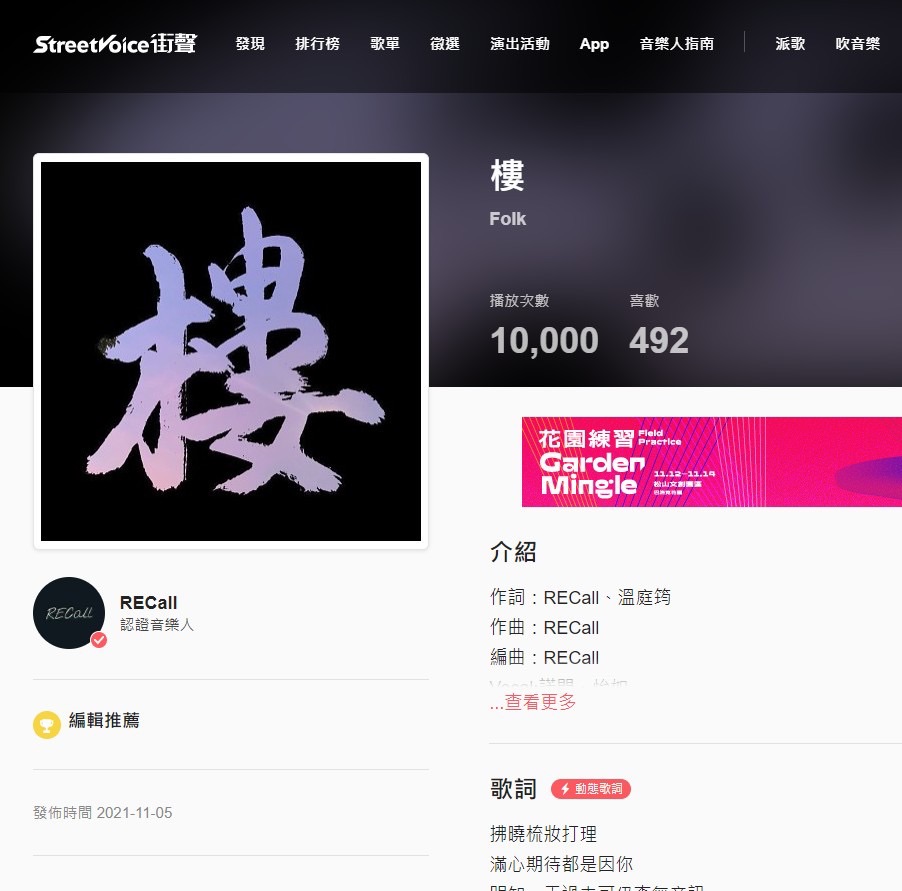
Task: Click the 編輯推薦 label
Action: (104, 720)
